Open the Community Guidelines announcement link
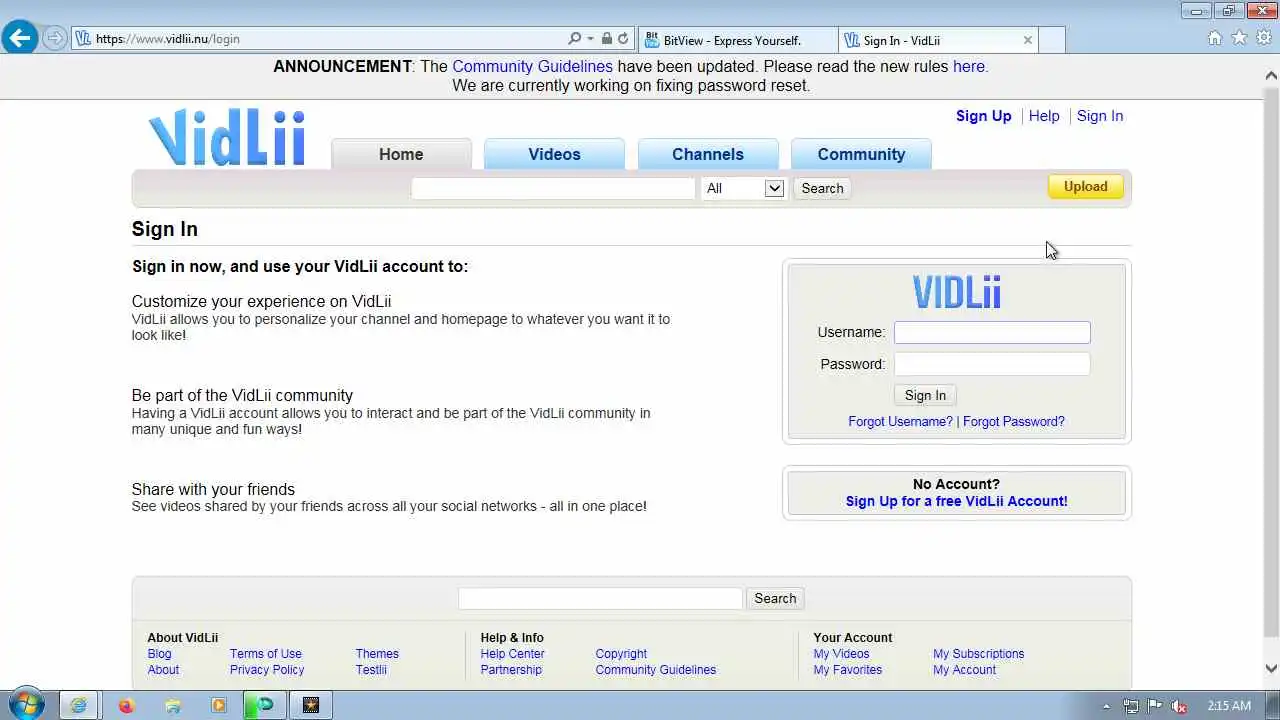Viewport: 1280px width, 720px height. click(532, 66)
